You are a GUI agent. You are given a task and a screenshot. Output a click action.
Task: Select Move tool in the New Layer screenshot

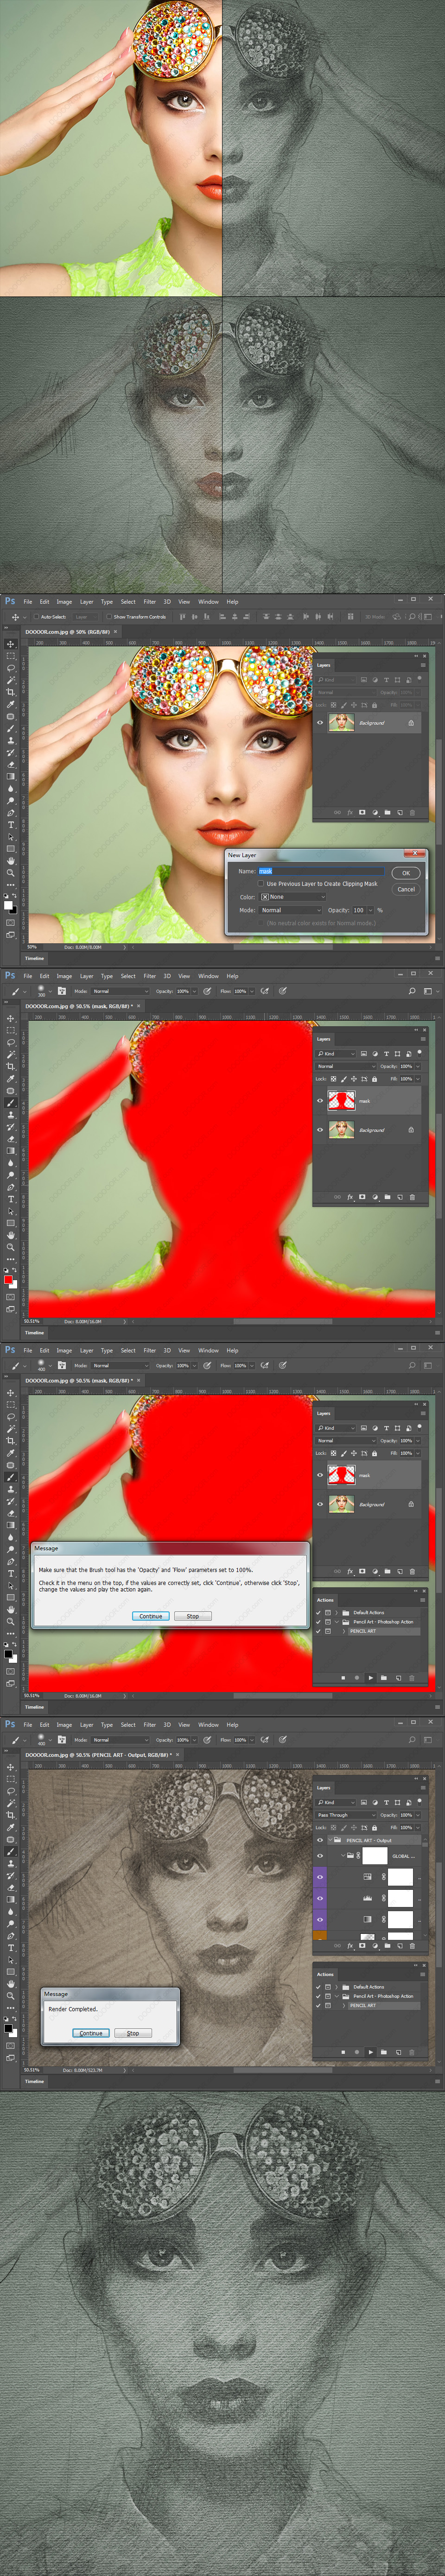[11, 644]
